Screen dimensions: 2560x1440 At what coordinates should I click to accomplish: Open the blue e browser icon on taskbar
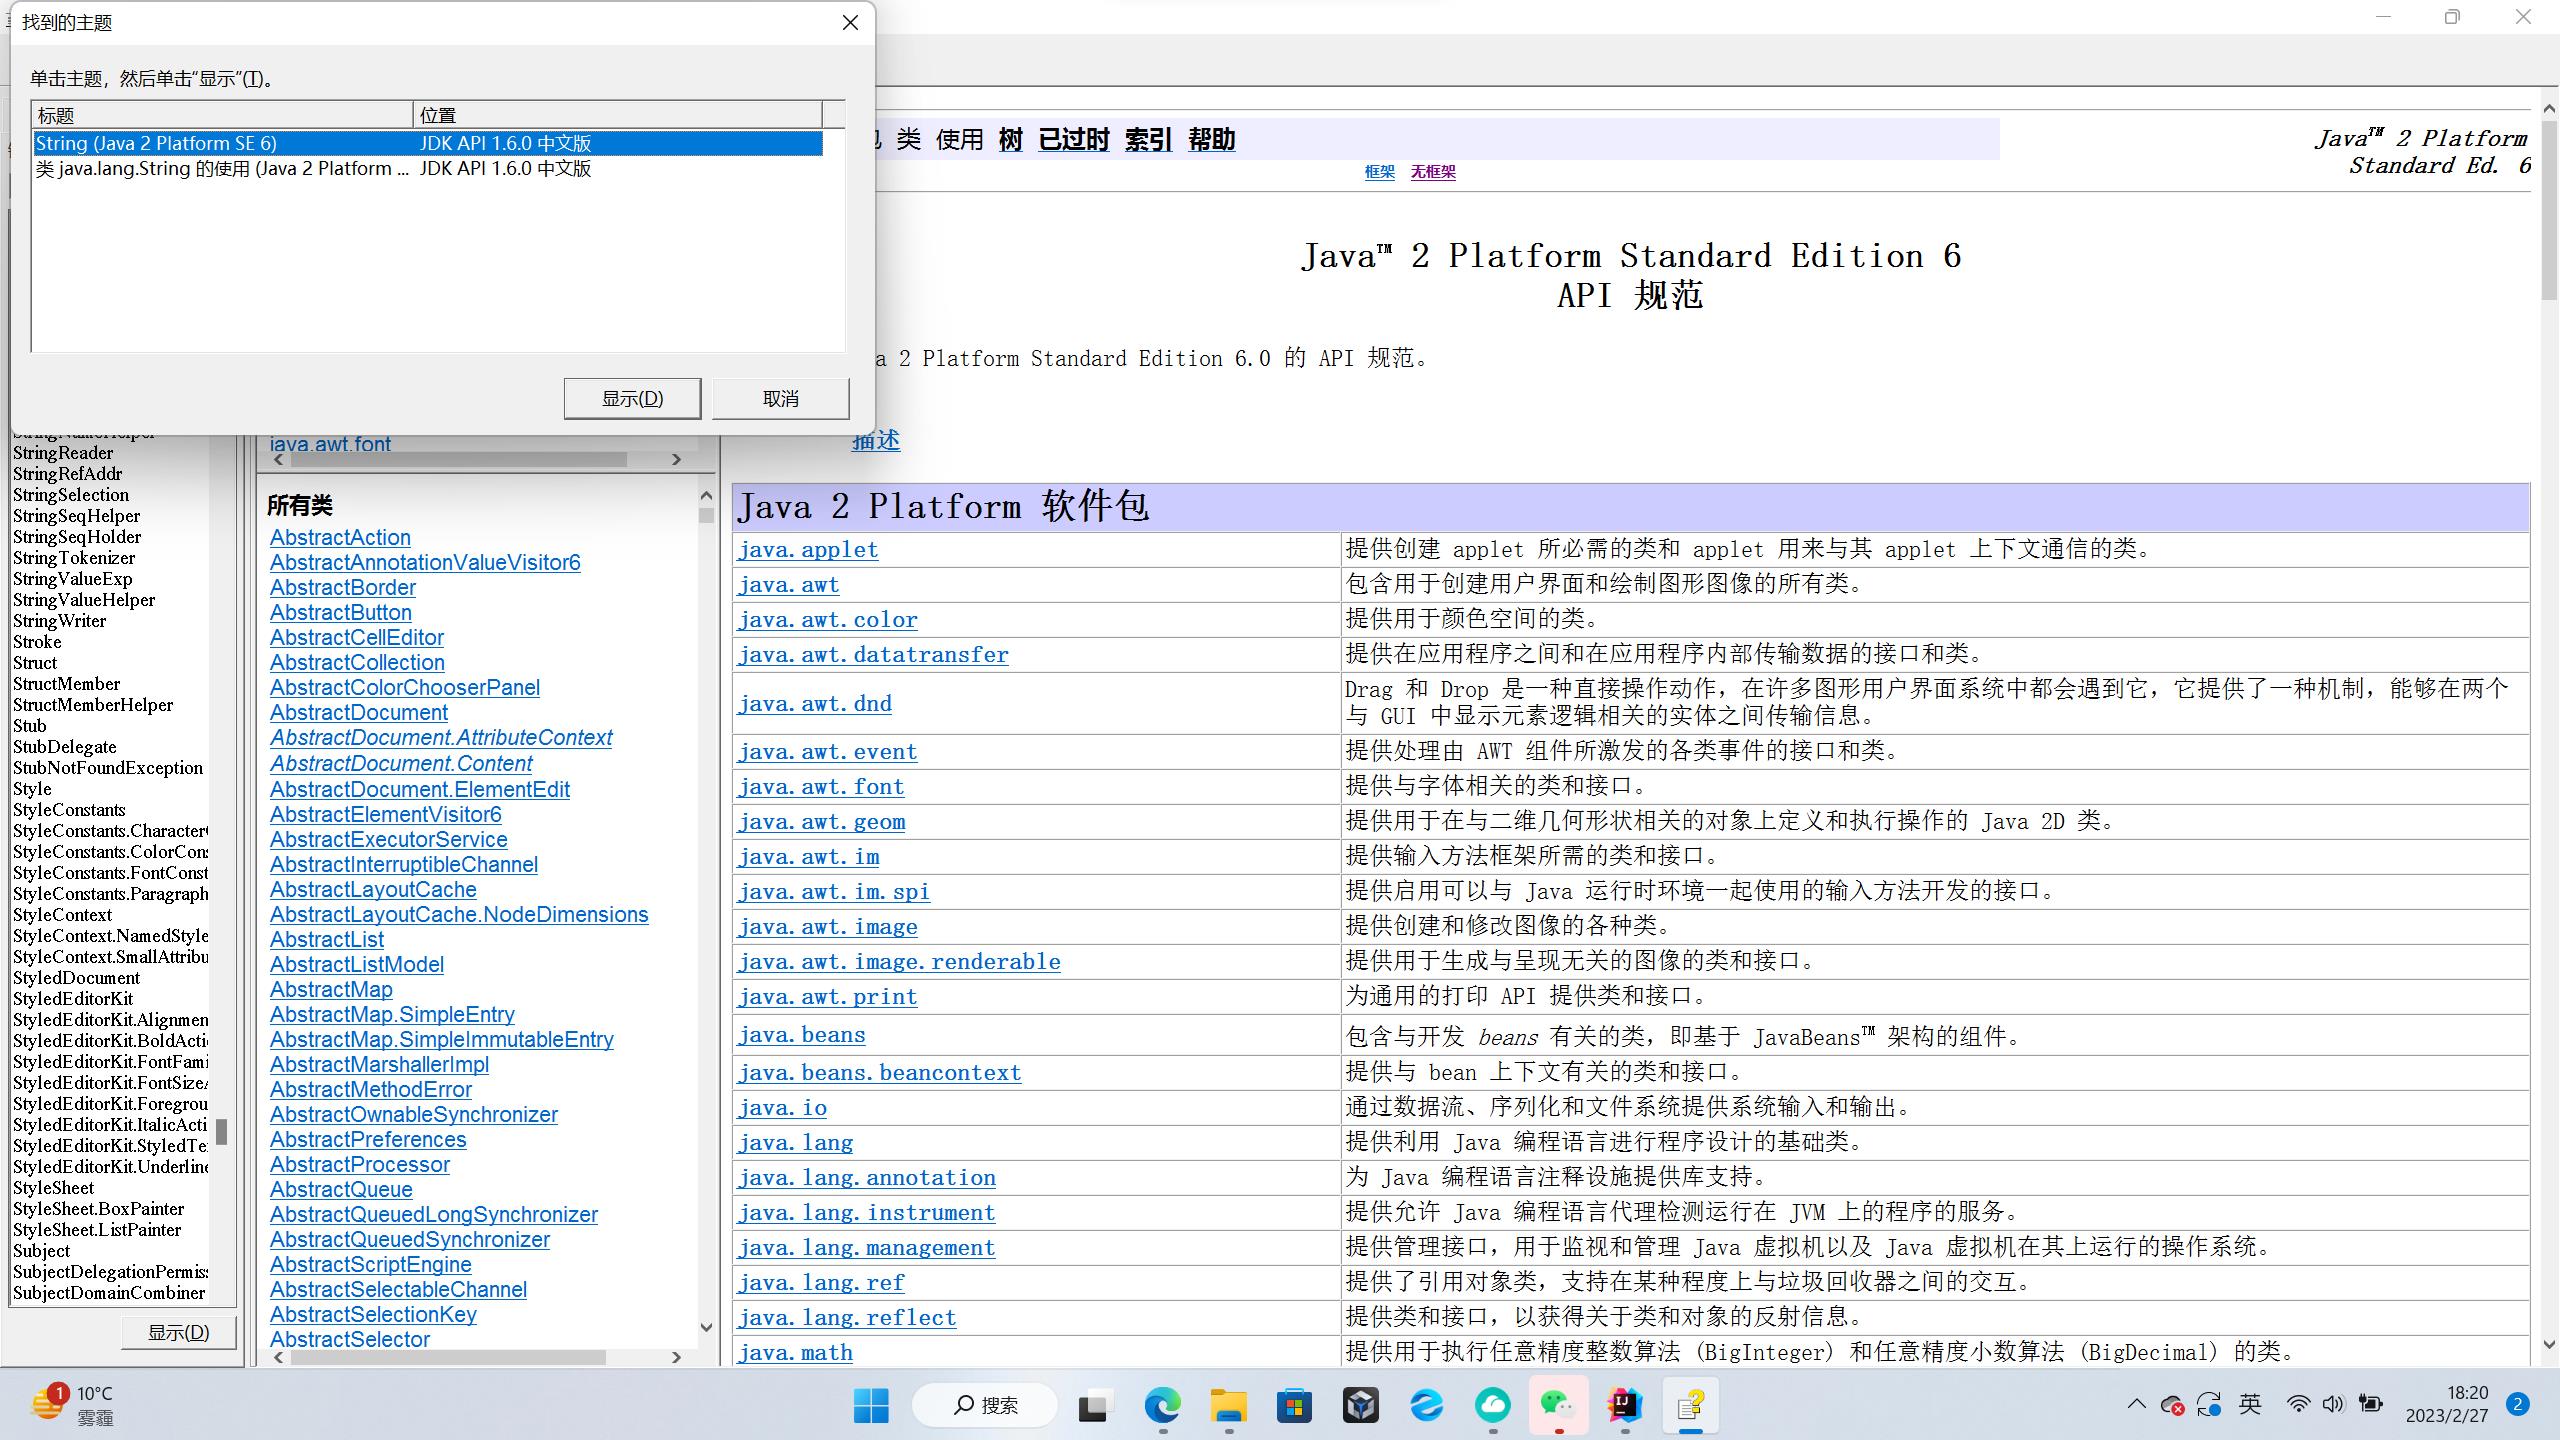[x=1427, y=1405]
